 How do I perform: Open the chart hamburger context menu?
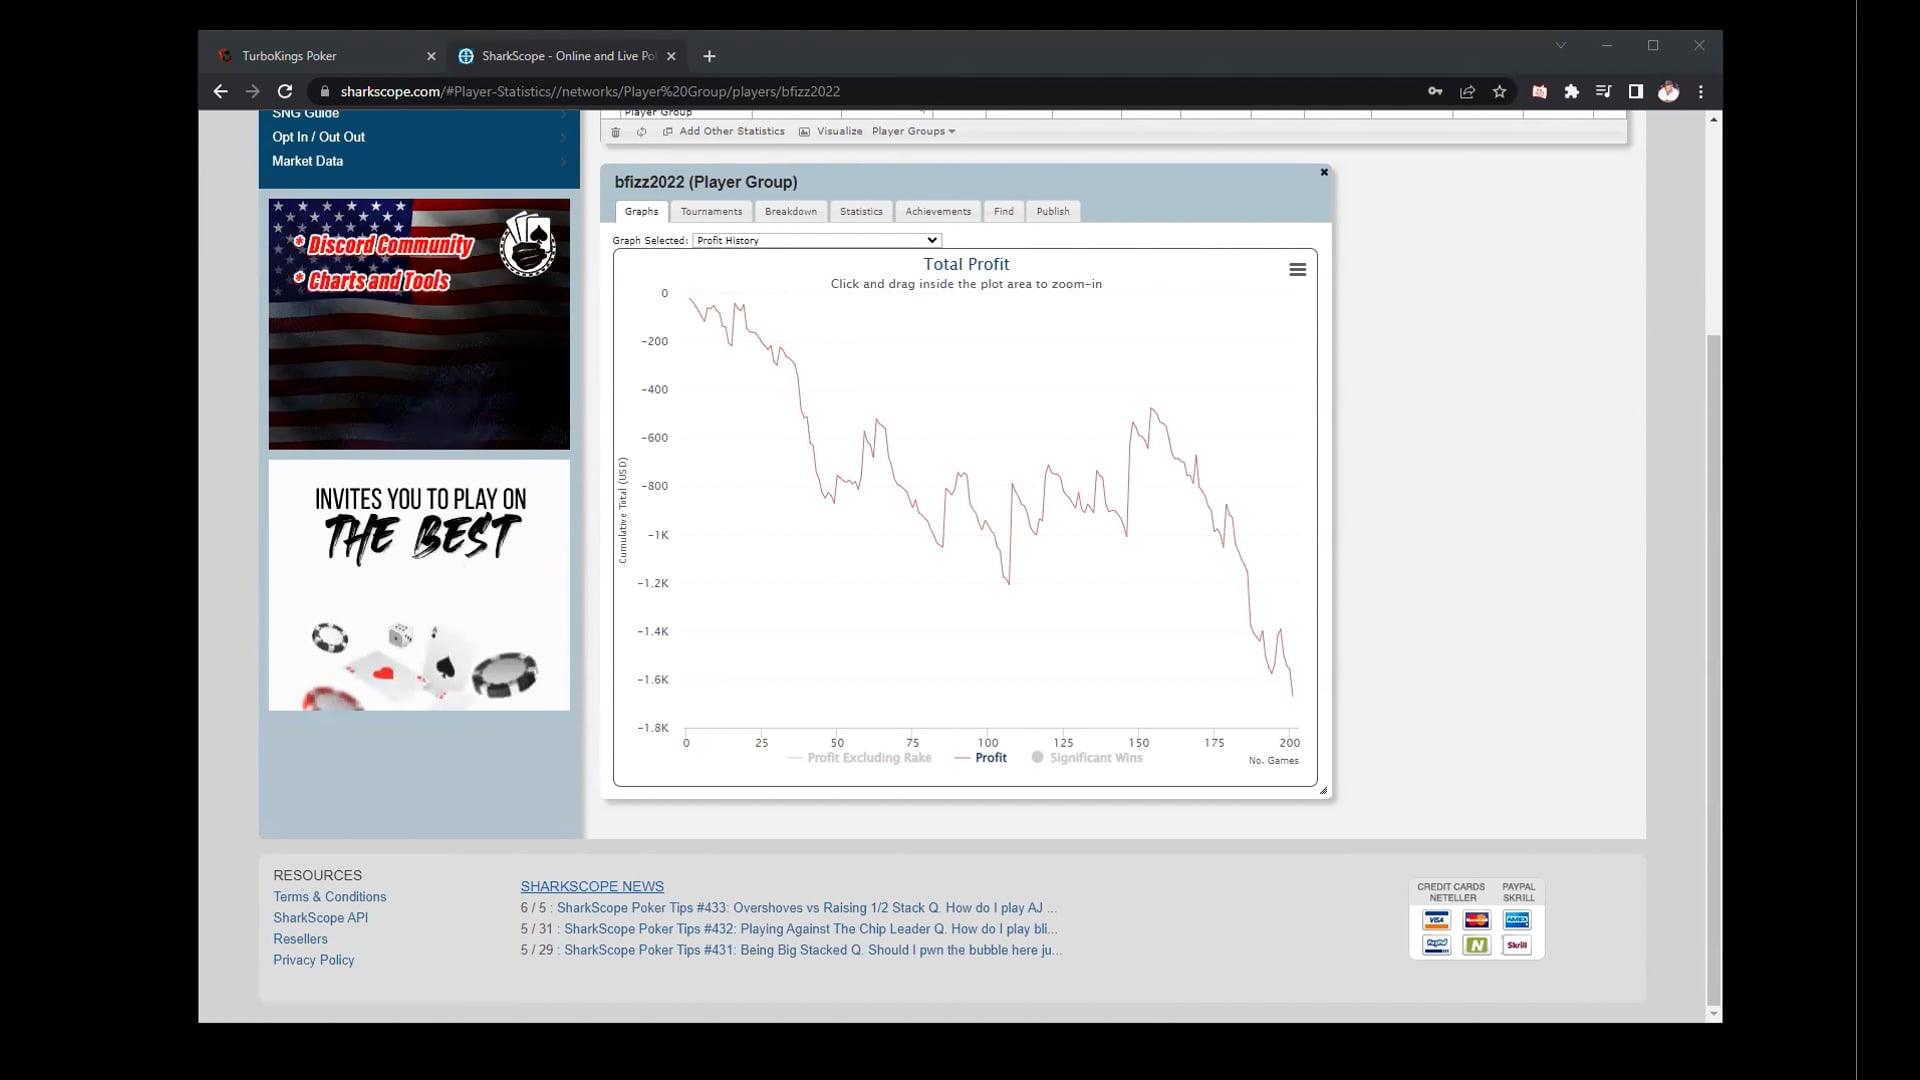pos(1297,270)
